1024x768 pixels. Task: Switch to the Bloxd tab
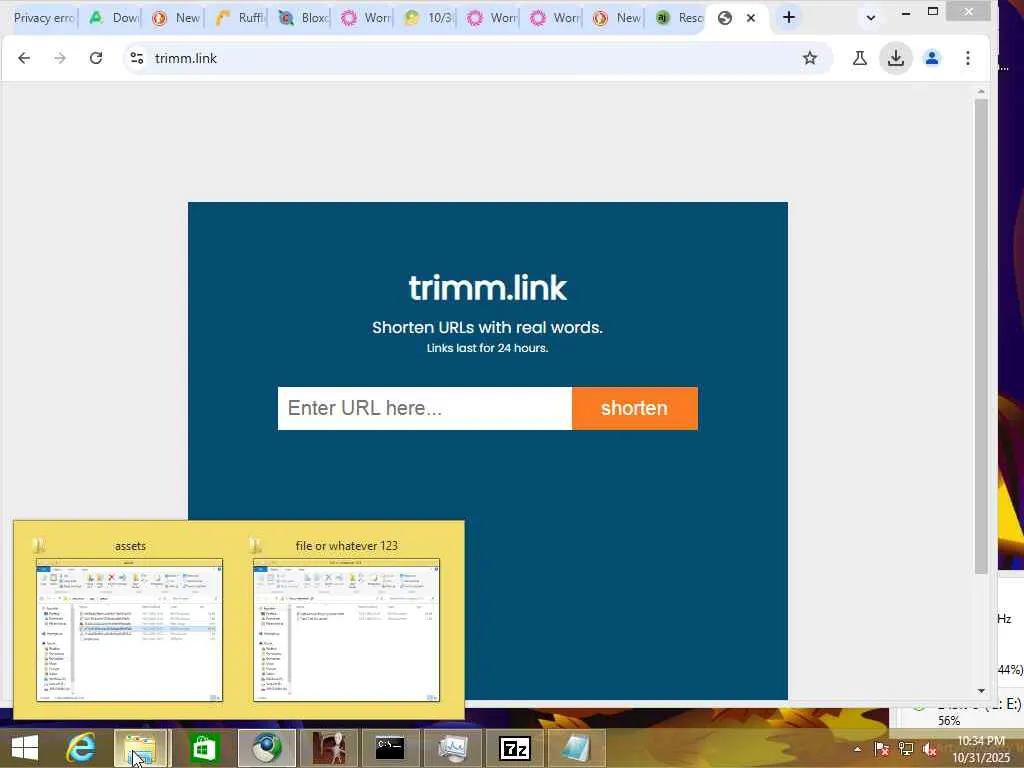click(302, 18)
